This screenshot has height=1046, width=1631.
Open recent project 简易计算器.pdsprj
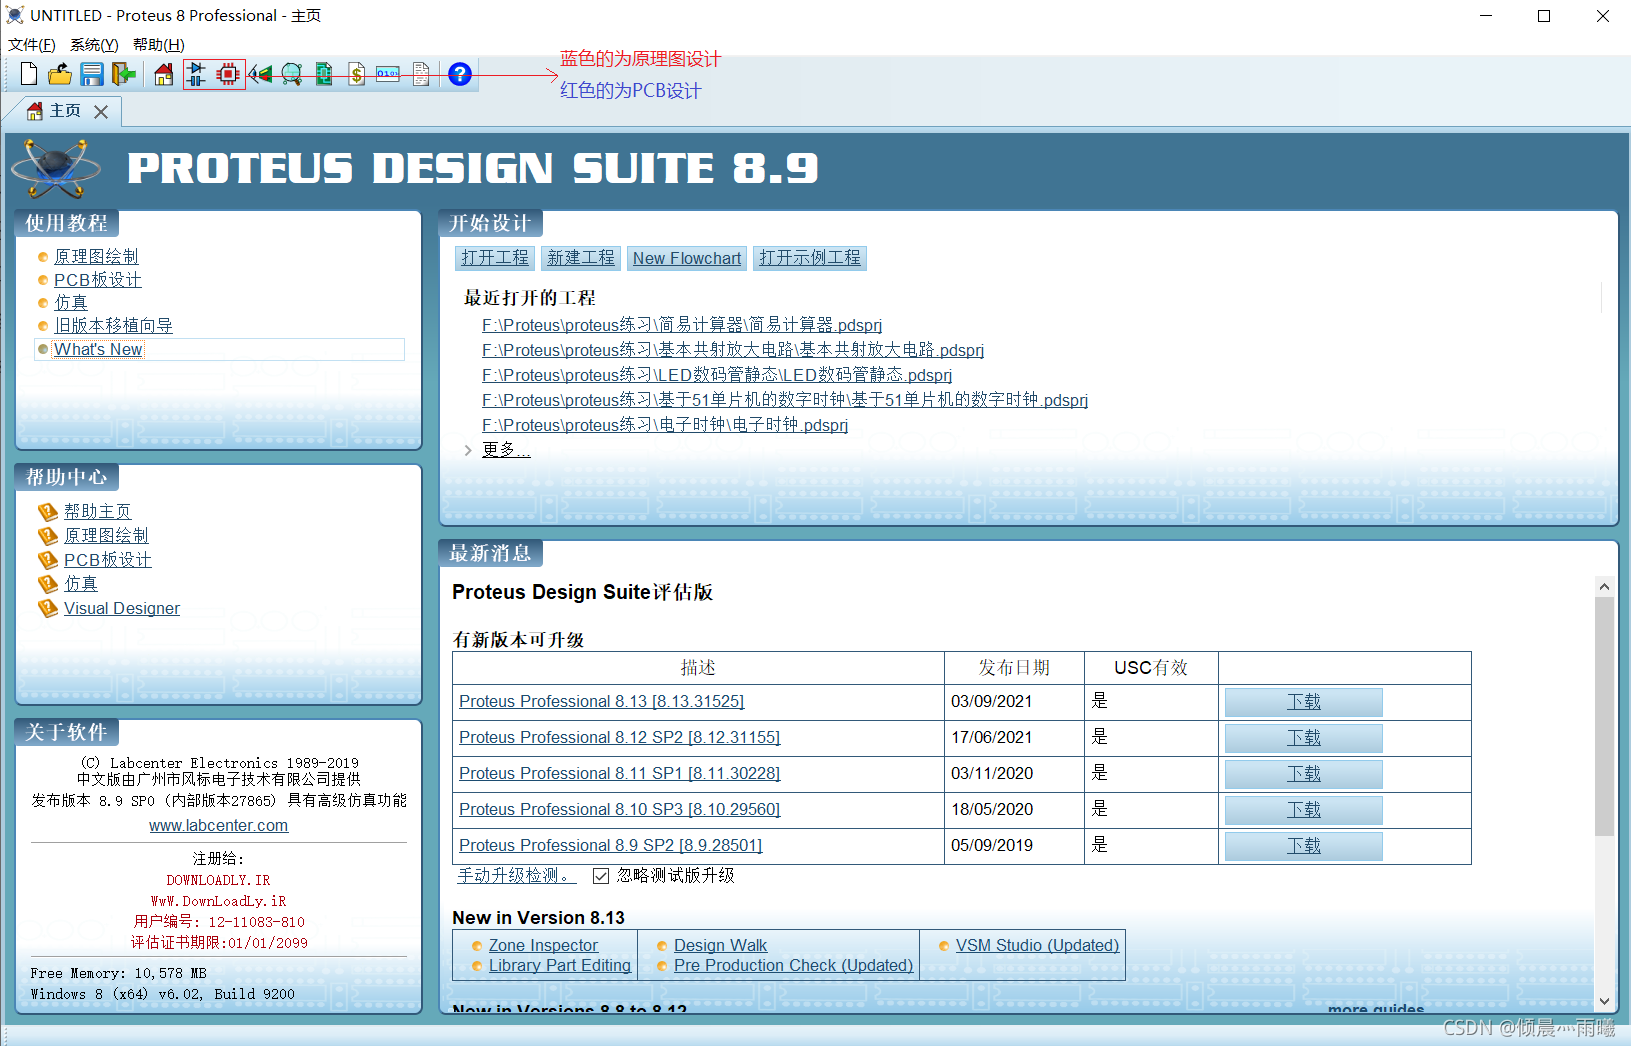click(x=682, y=325)
